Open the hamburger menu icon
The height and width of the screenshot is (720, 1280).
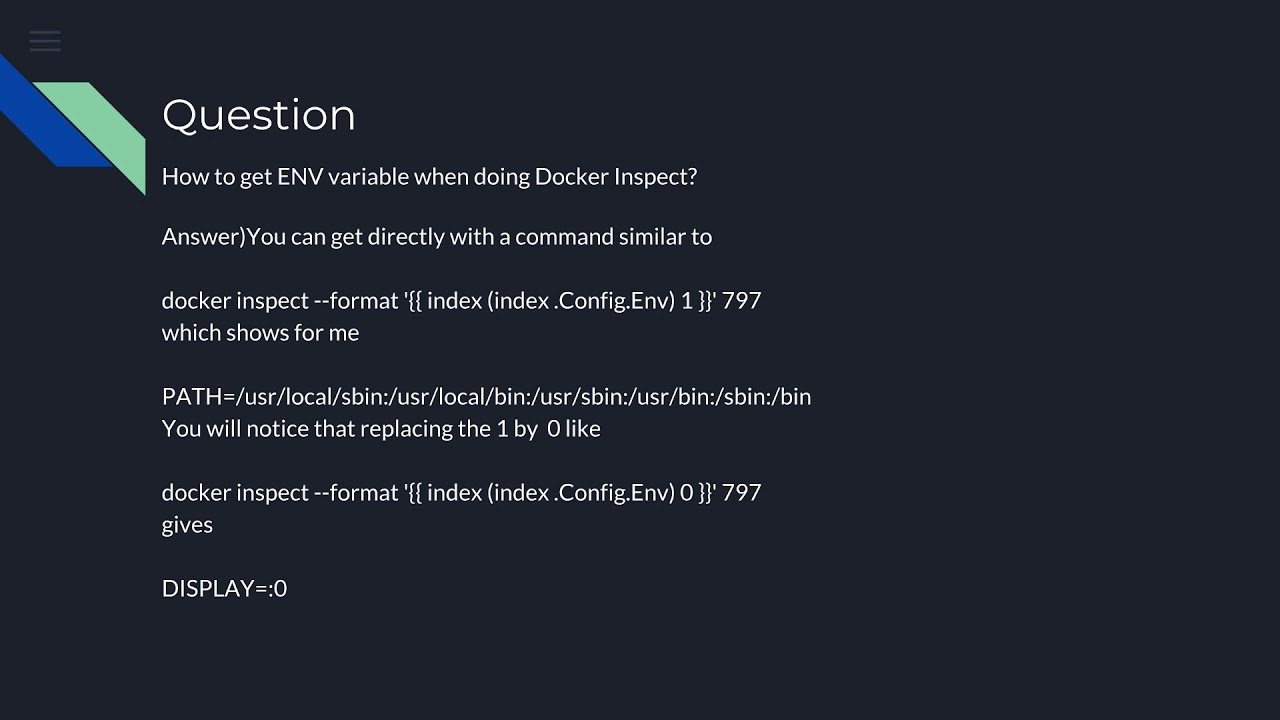pyautogui.click(x=45, y=41)
